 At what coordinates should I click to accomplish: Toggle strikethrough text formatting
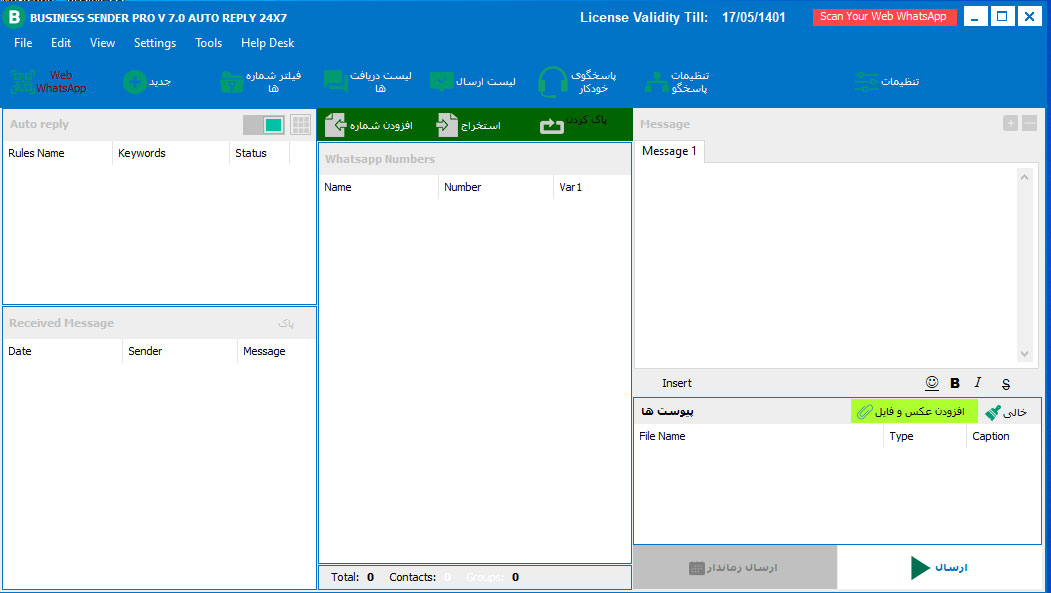[1005, 383]
